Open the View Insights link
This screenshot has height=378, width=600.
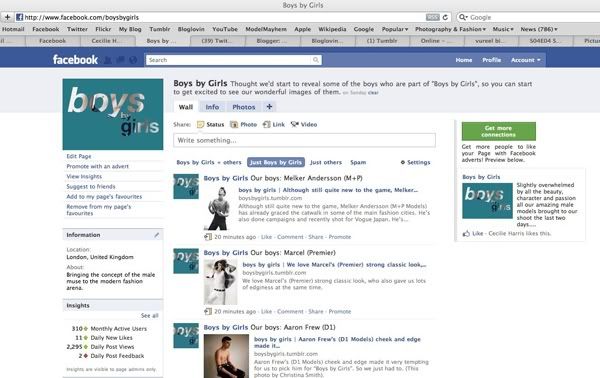click(x=84, y=176)
